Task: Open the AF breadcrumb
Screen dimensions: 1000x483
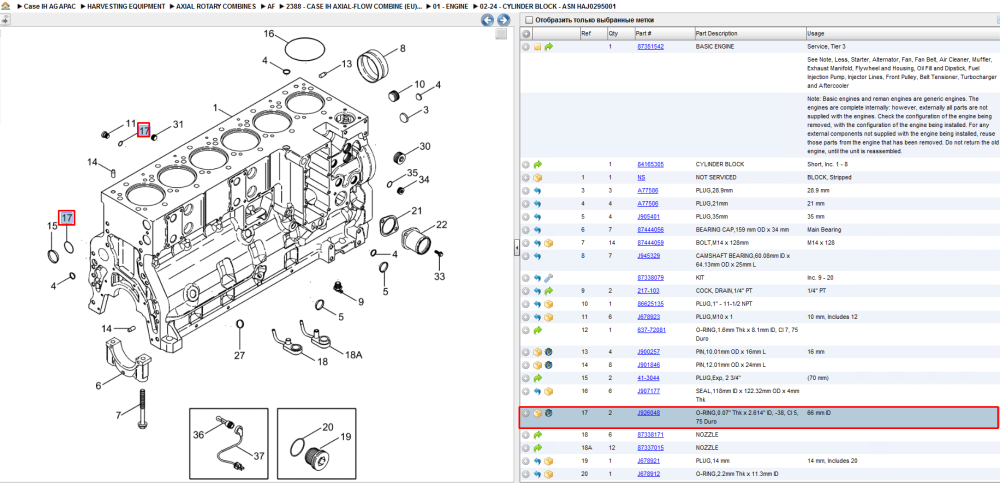Action: pyautogui.click(x=272, y=6)
